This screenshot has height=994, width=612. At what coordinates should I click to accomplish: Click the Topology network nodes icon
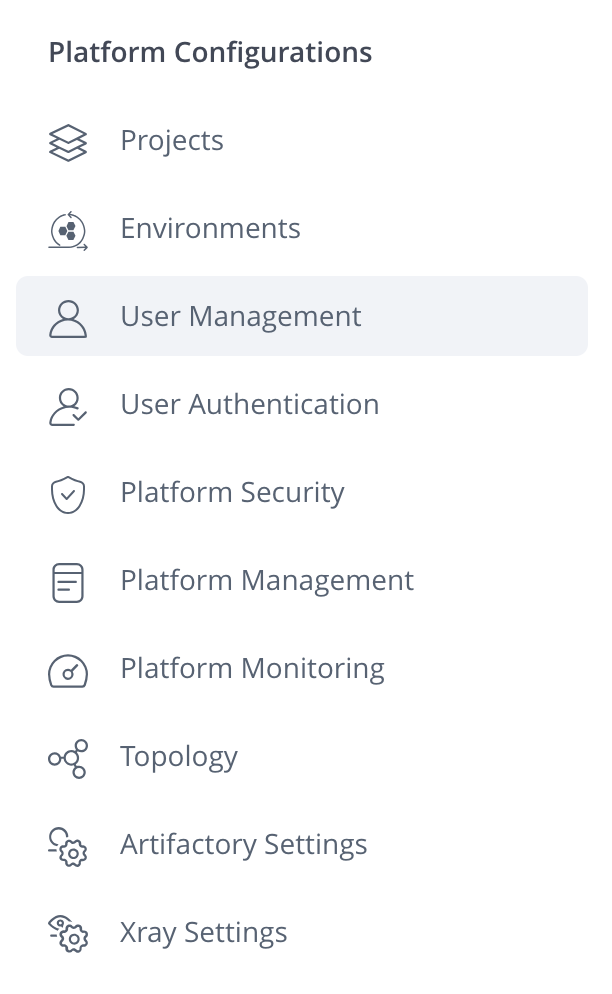[67, 757]
